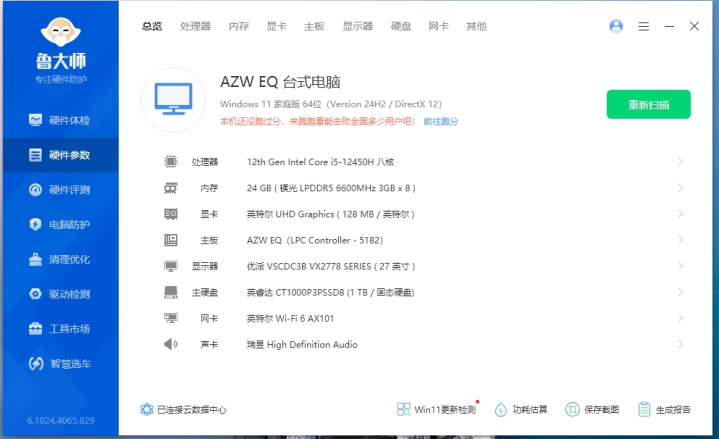Expand the 声卡 row chevron
Image resolution: width=719 pixels, height=439 pixels.
tap(680, 344)
